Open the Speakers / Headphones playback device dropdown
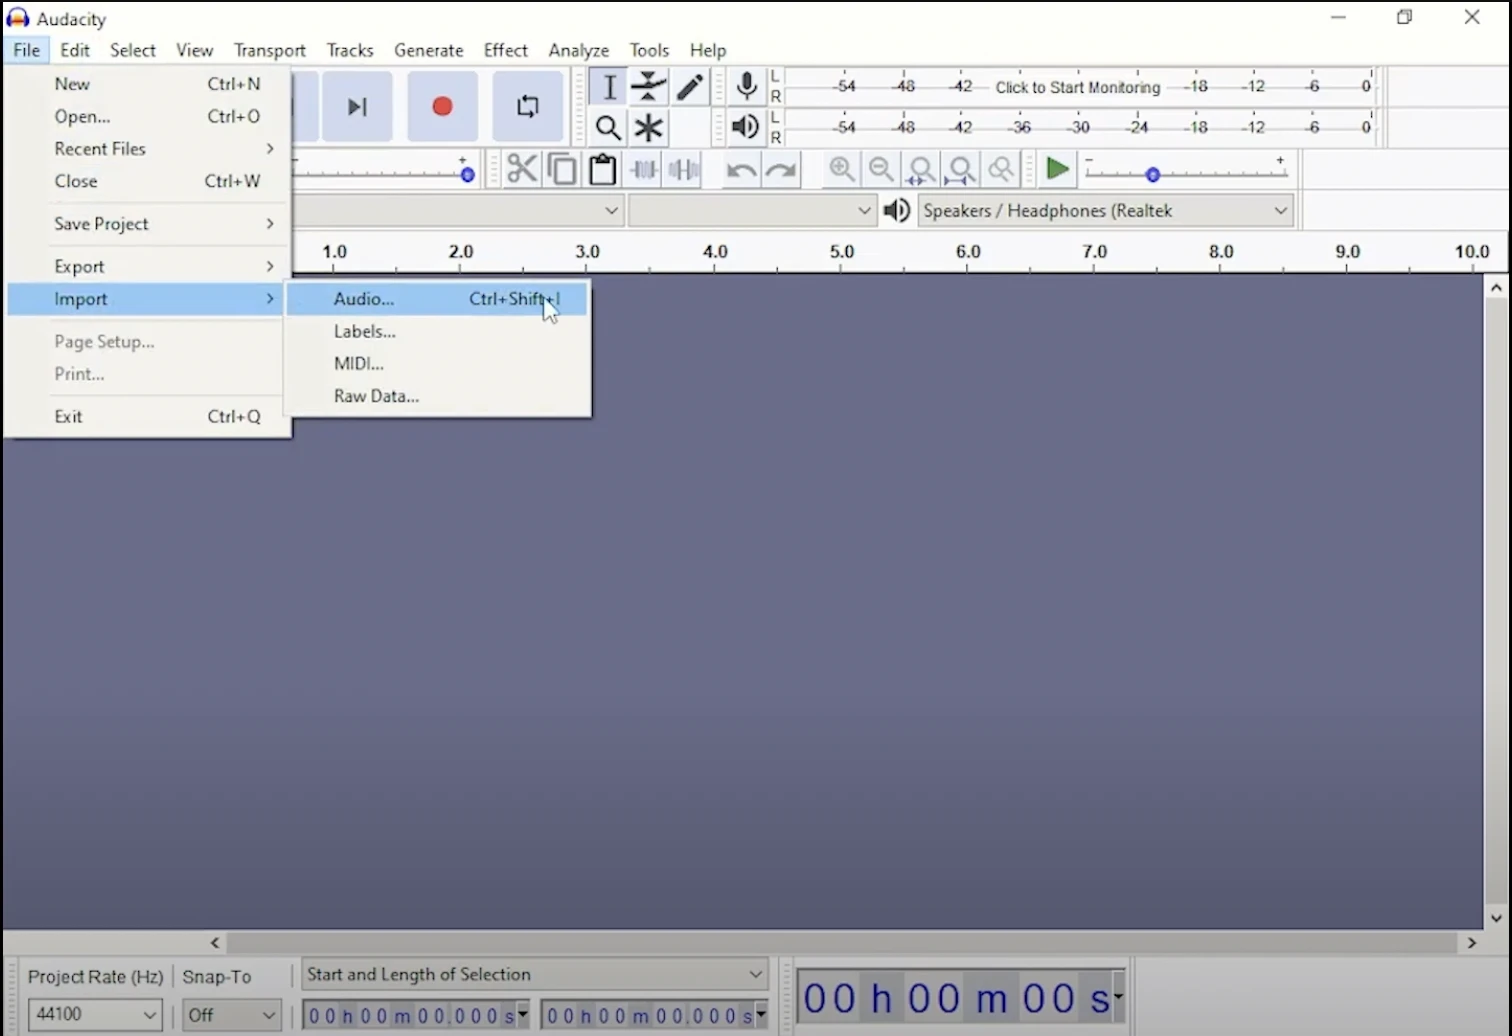This screenshot has height=1036, width=1512. pos(1105,211)
